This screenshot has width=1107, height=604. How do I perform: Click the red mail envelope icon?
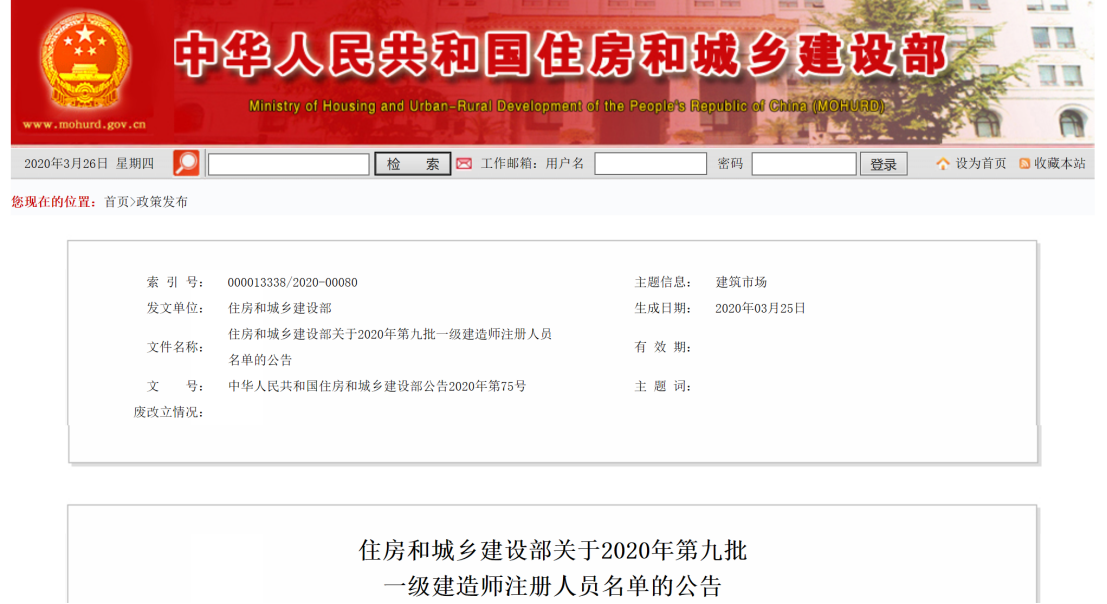coord(464,164)
